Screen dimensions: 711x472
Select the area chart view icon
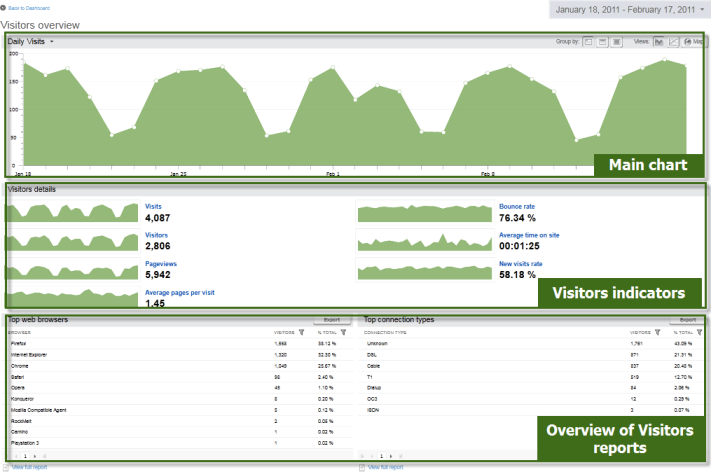[658, 42]
